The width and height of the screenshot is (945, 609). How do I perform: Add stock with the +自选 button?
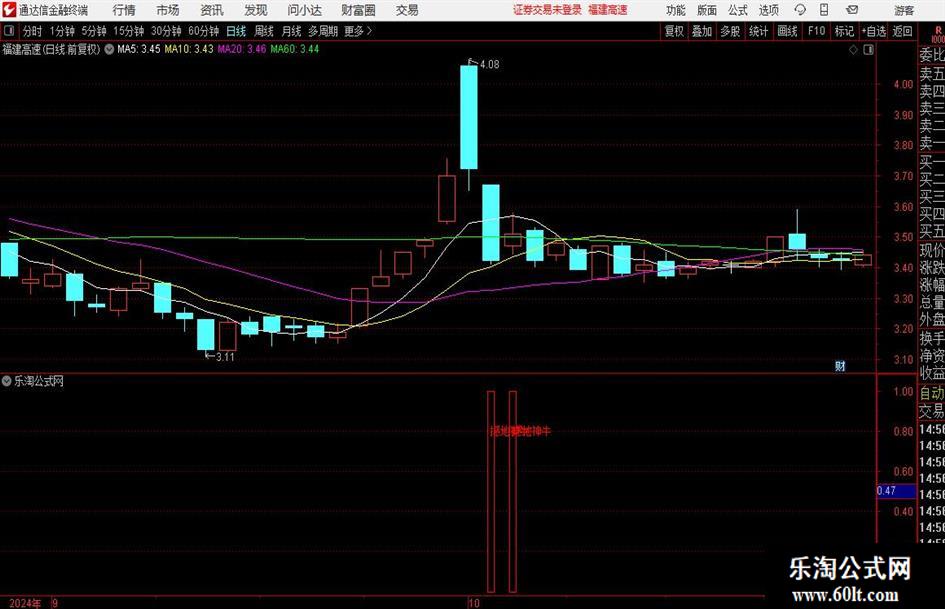pos(874,31)
